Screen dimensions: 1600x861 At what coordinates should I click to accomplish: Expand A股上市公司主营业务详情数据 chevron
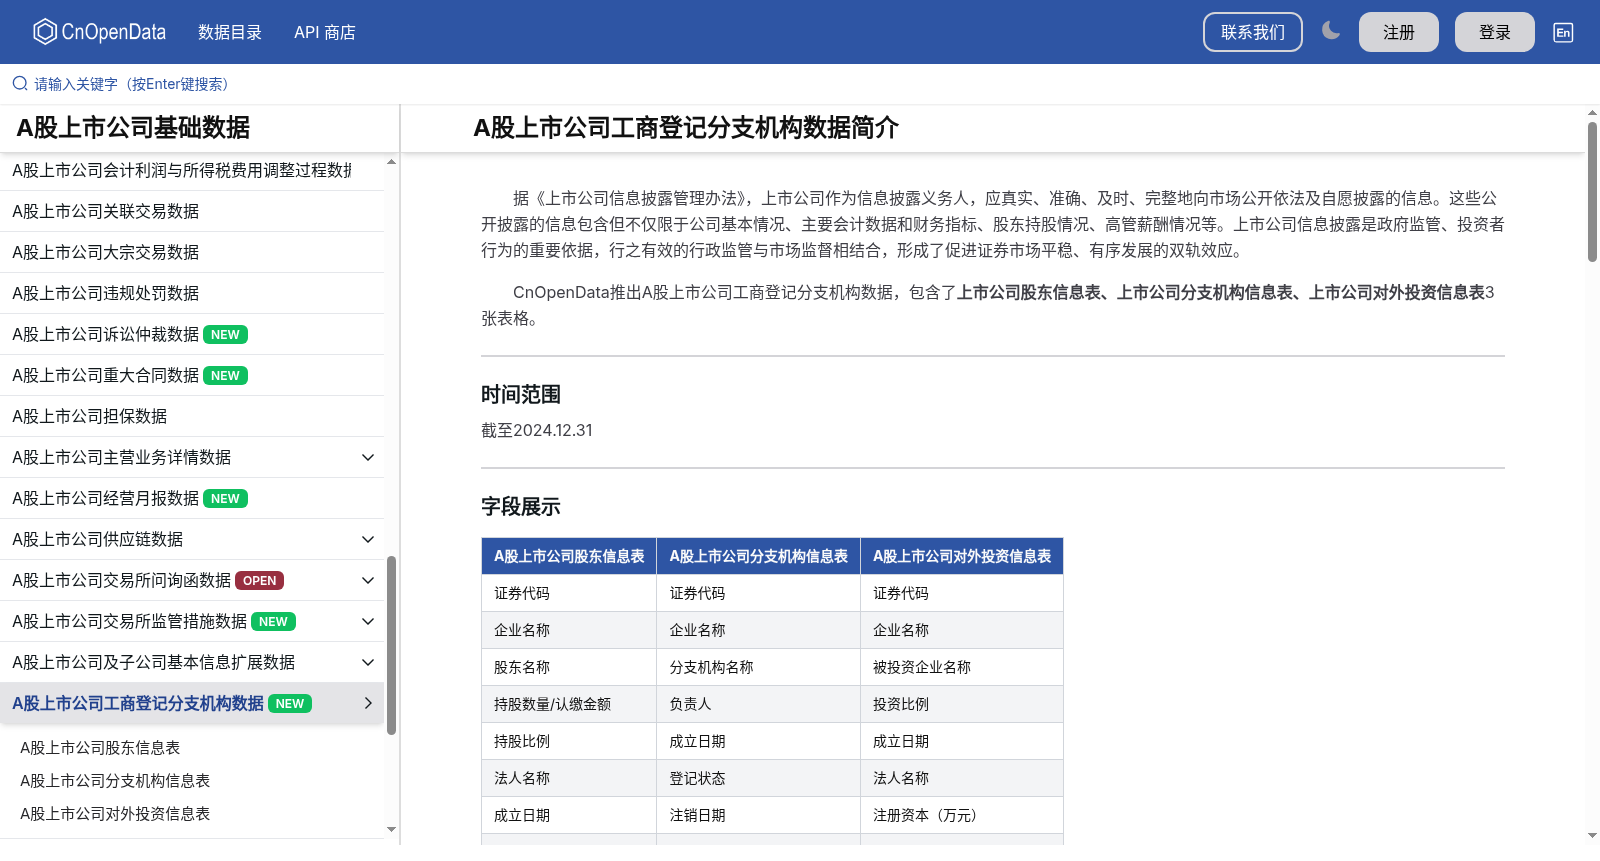point(368,457)
